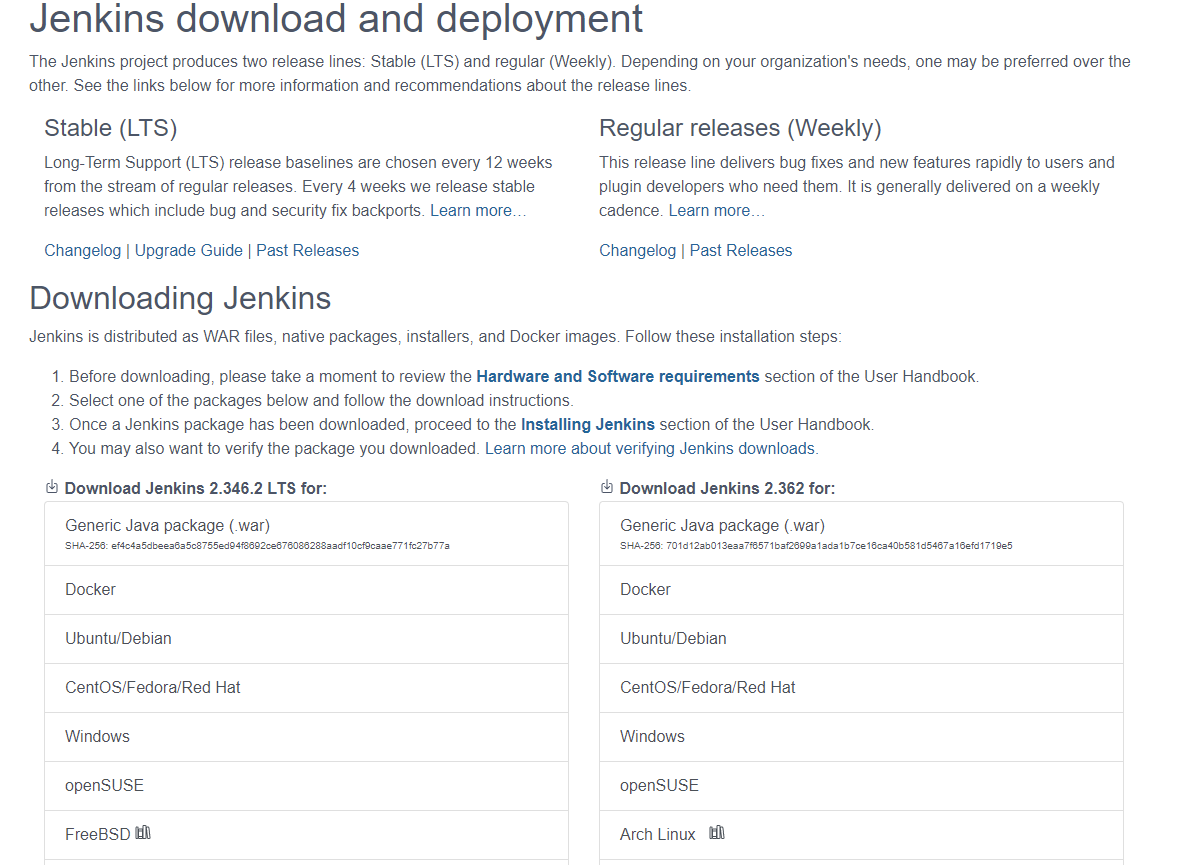Click the third-party icon next to FreeBSD
Viewport: 1190px width, 865px height.
tap(143, 833)
